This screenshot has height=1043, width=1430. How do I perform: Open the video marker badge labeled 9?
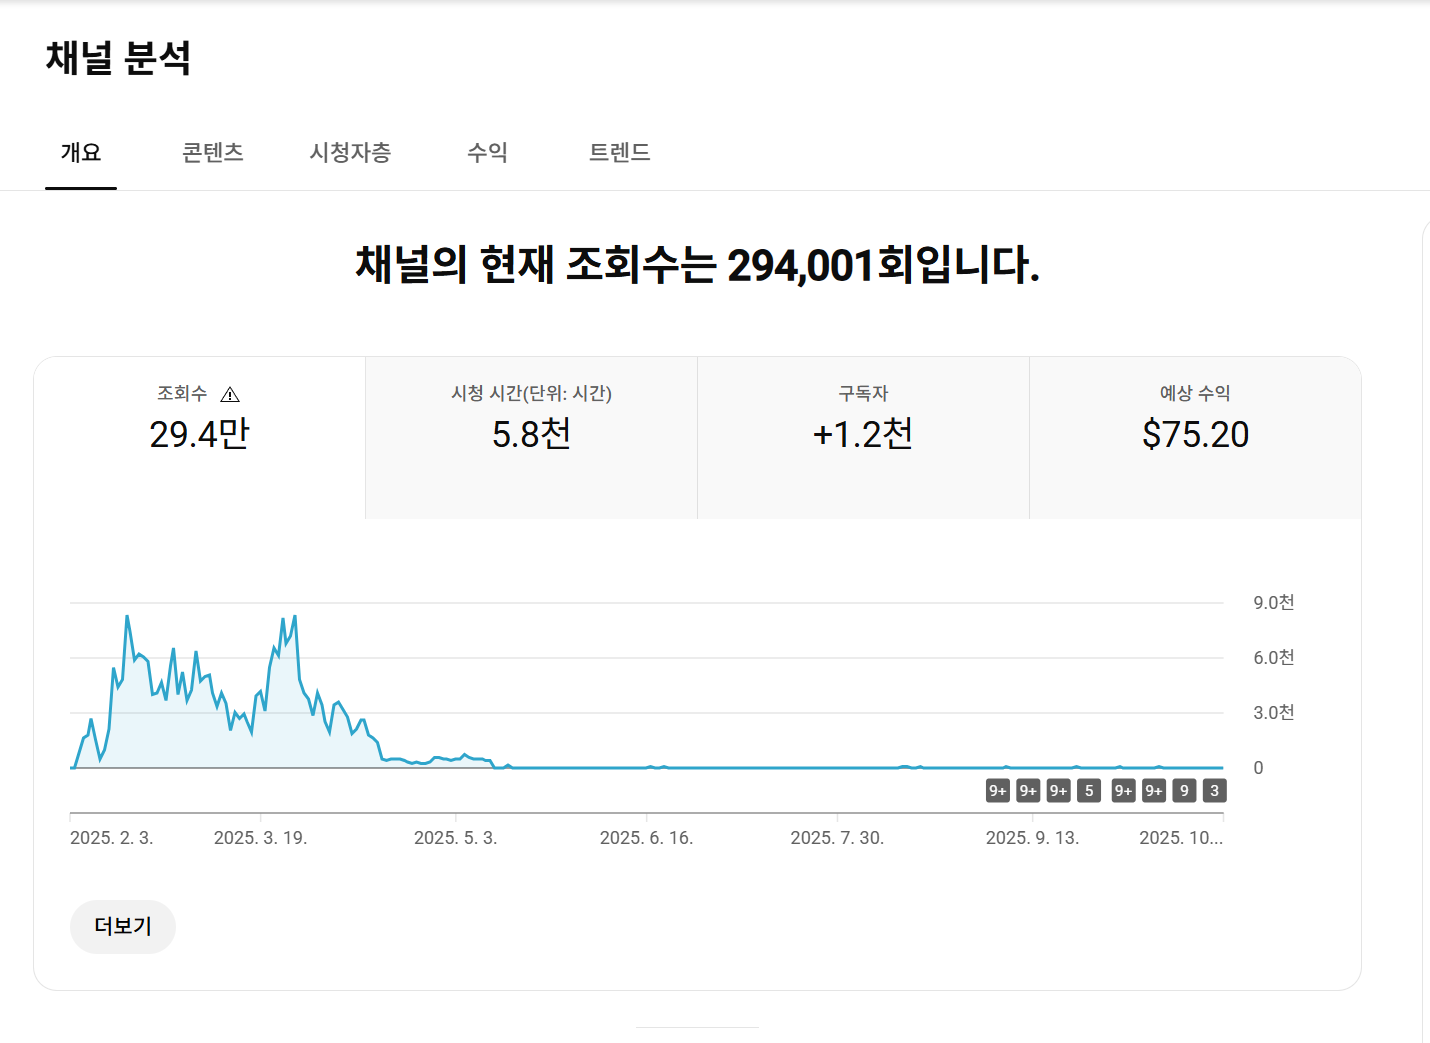tap(1184, 791)
